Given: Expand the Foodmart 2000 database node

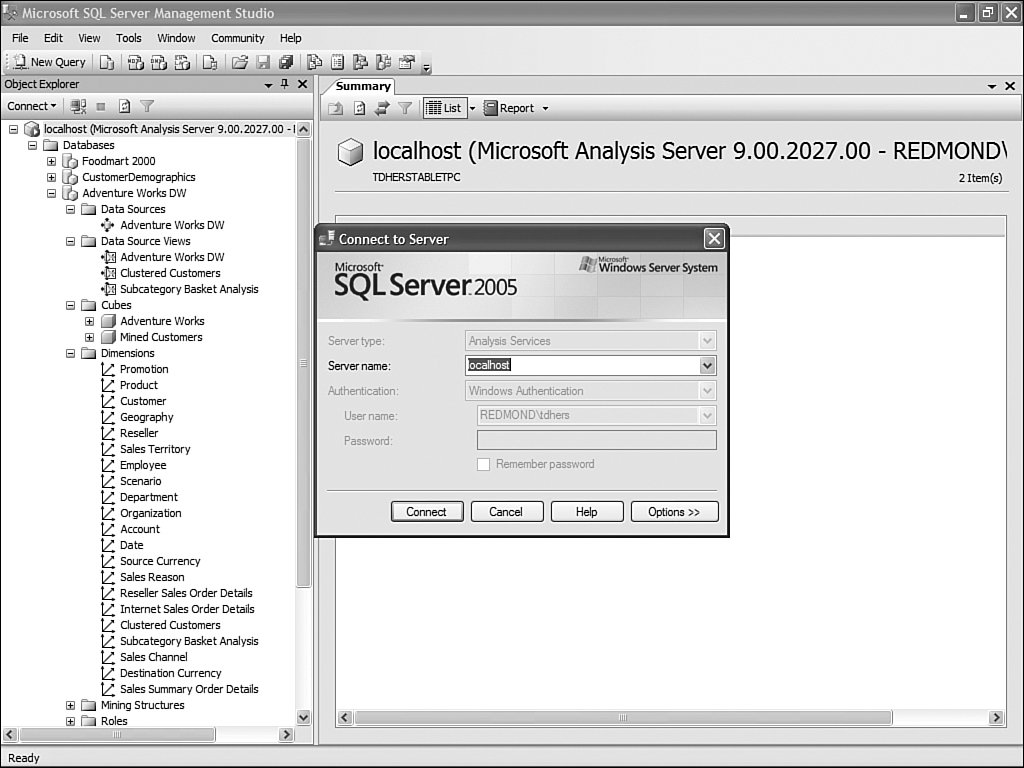Looking at the screenshot, I should click(52, 161).
